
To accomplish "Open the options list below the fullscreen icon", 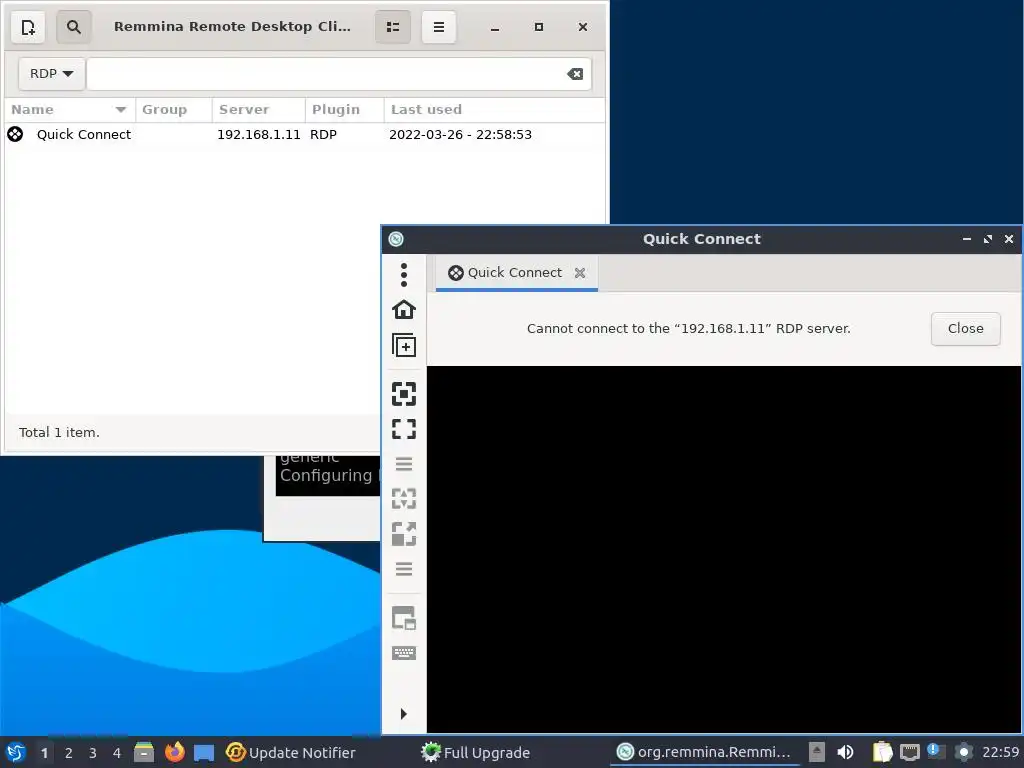I will point(404,464).
